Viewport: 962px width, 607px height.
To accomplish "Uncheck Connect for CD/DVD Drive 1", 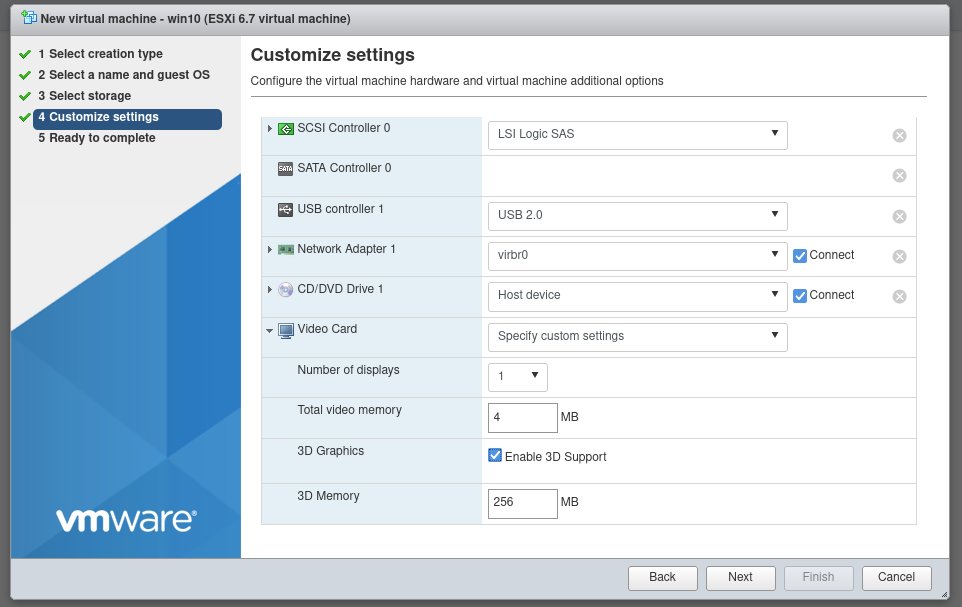I will click(800, 296).
